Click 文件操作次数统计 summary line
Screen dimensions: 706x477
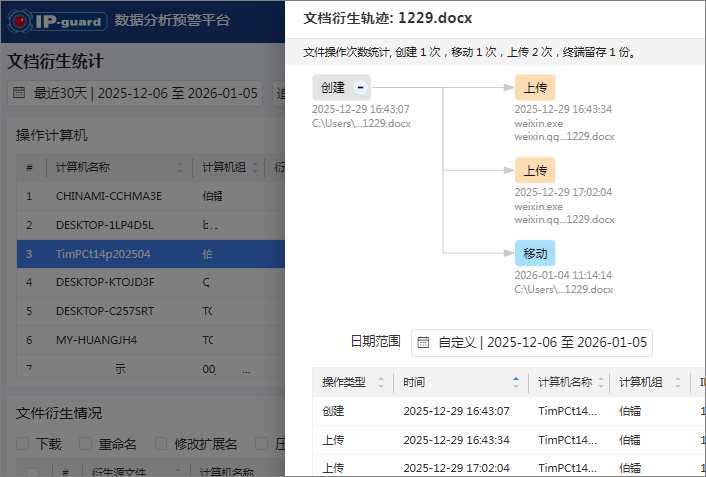(x=470, y=52)
